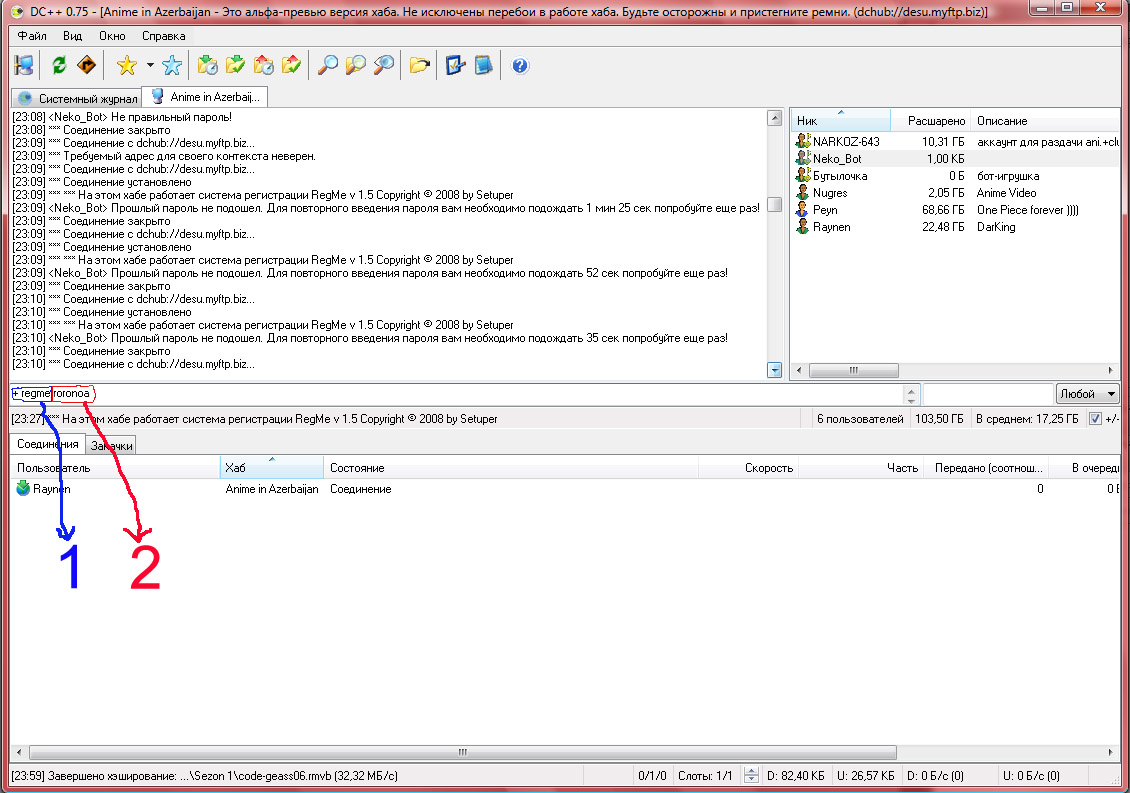Click the user icon beside Raynen in user list
The image size is (1130, 793).
pyautogui.click(x=803, y=226)
